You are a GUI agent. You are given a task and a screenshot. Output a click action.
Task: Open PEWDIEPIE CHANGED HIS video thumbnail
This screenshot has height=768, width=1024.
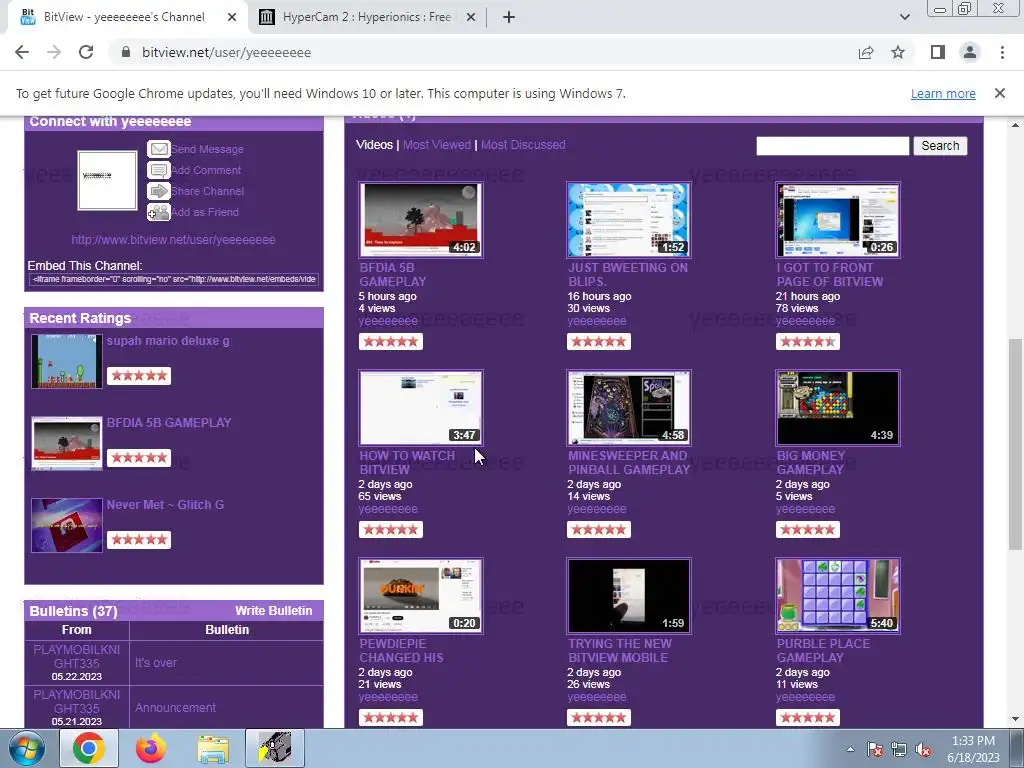[421, 596]
